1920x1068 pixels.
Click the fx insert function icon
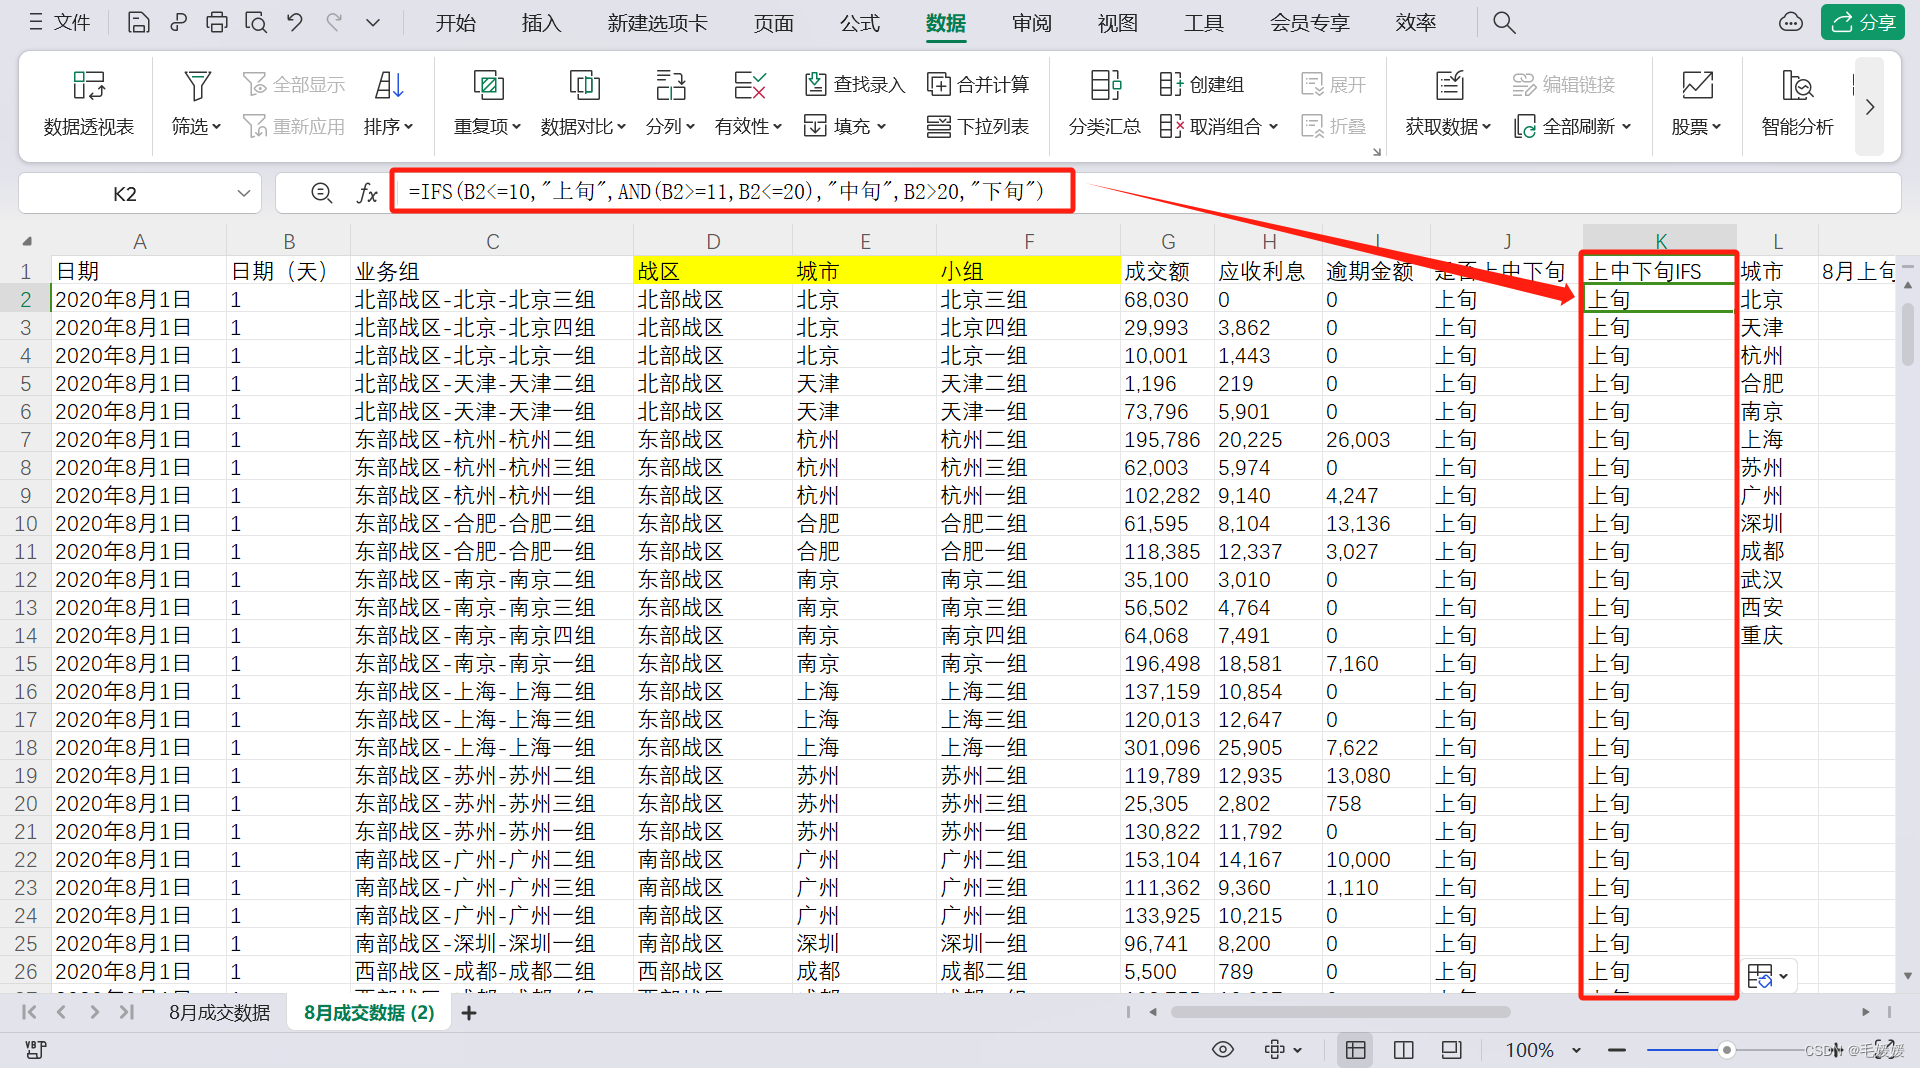click(367, 193)
